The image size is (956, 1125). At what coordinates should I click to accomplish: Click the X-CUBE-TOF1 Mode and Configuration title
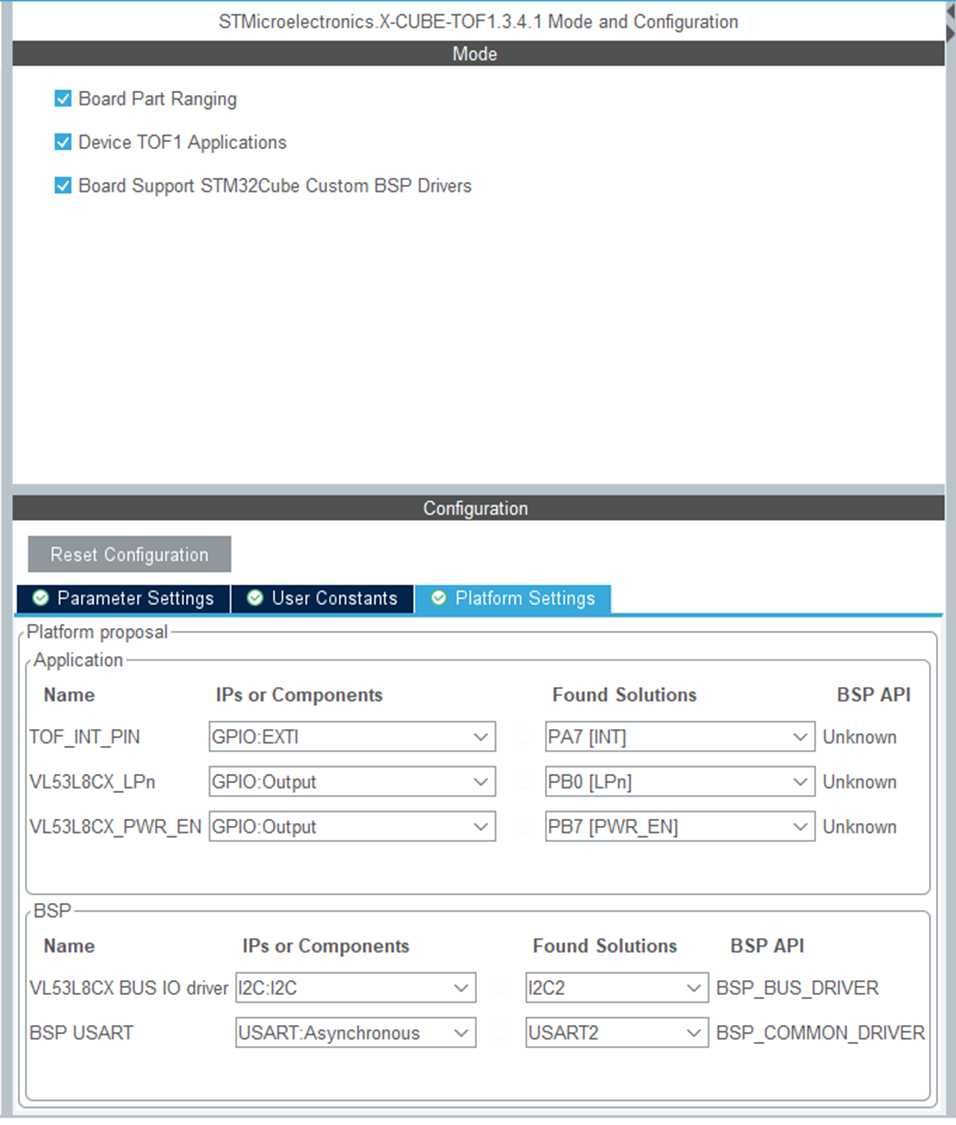click(x=478, y=22)
